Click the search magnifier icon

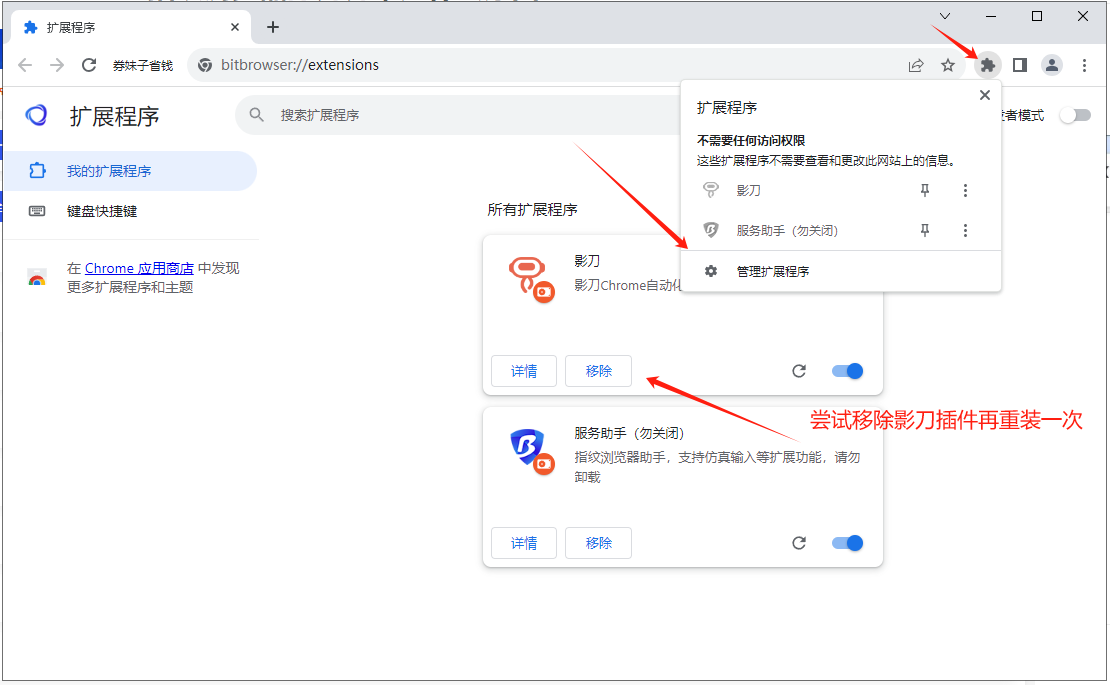pos(256,115)
